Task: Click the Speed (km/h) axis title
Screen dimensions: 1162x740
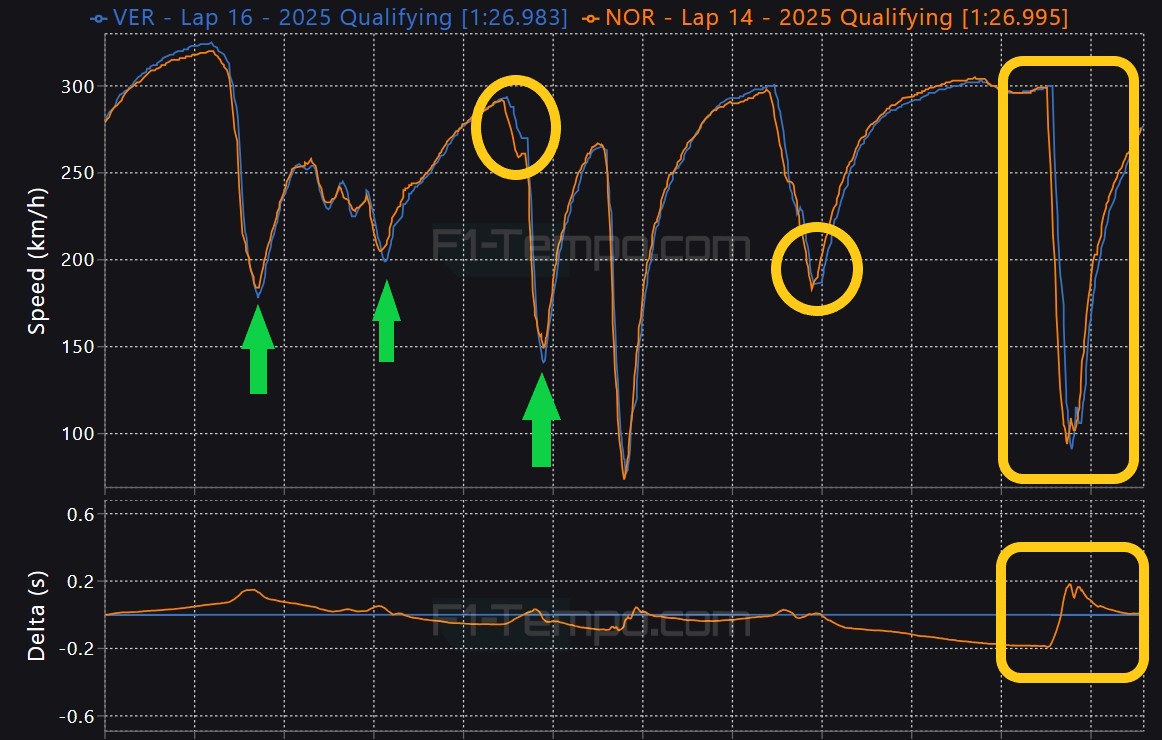Action: click(37, 260)
